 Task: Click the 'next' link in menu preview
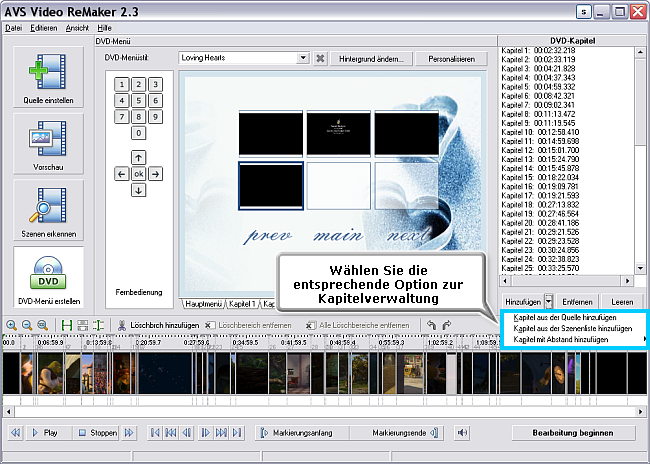[409, 235]
